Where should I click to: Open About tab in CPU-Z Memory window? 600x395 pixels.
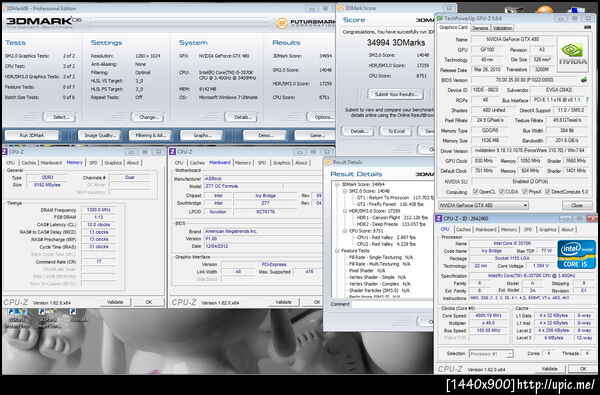tap(133, 163)
